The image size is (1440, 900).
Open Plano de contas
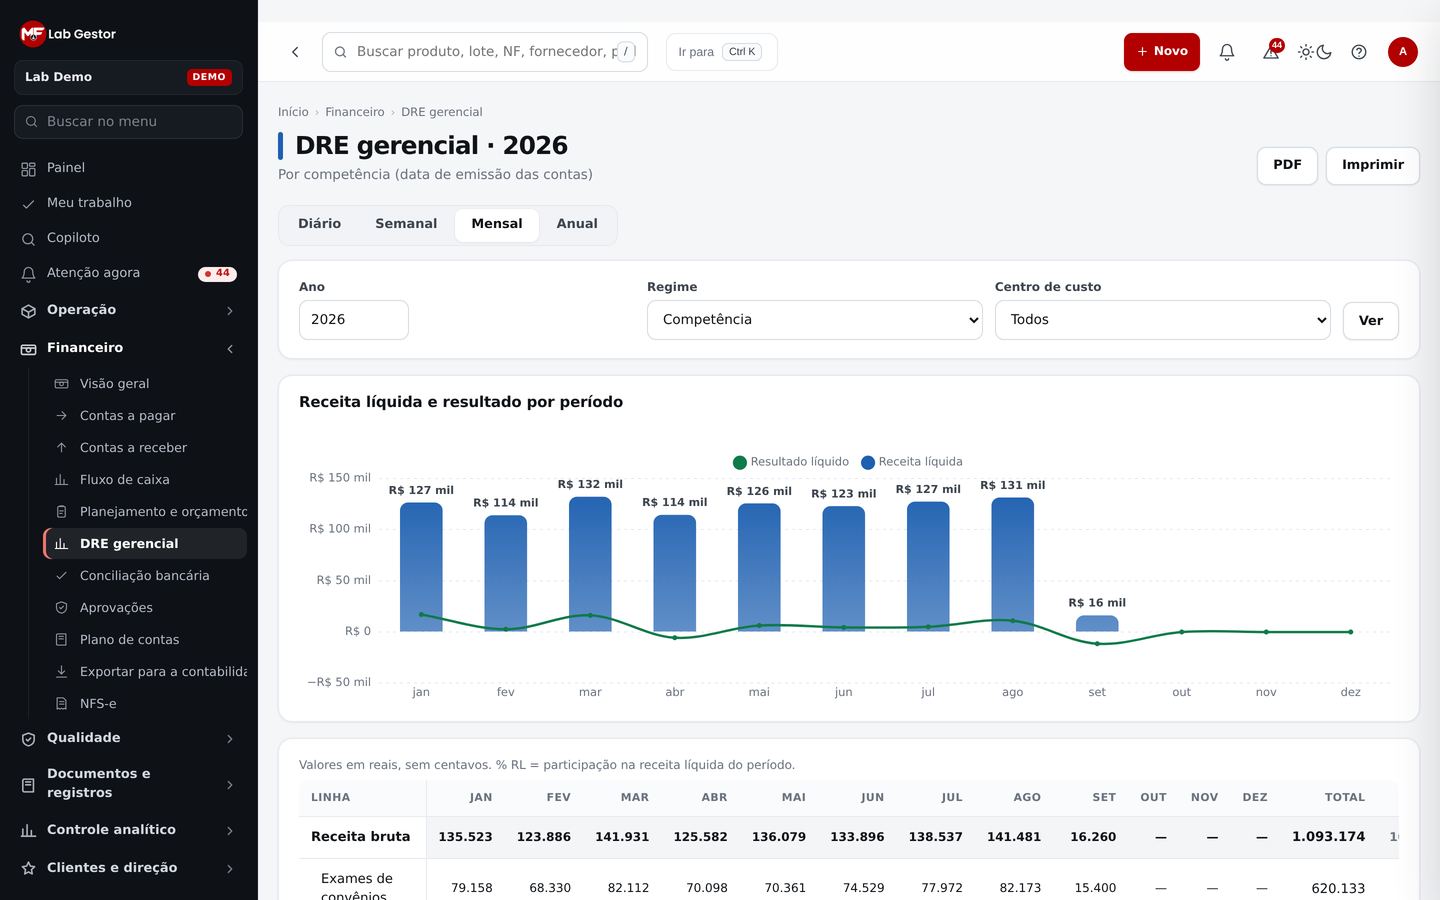(x=146, y=640)
